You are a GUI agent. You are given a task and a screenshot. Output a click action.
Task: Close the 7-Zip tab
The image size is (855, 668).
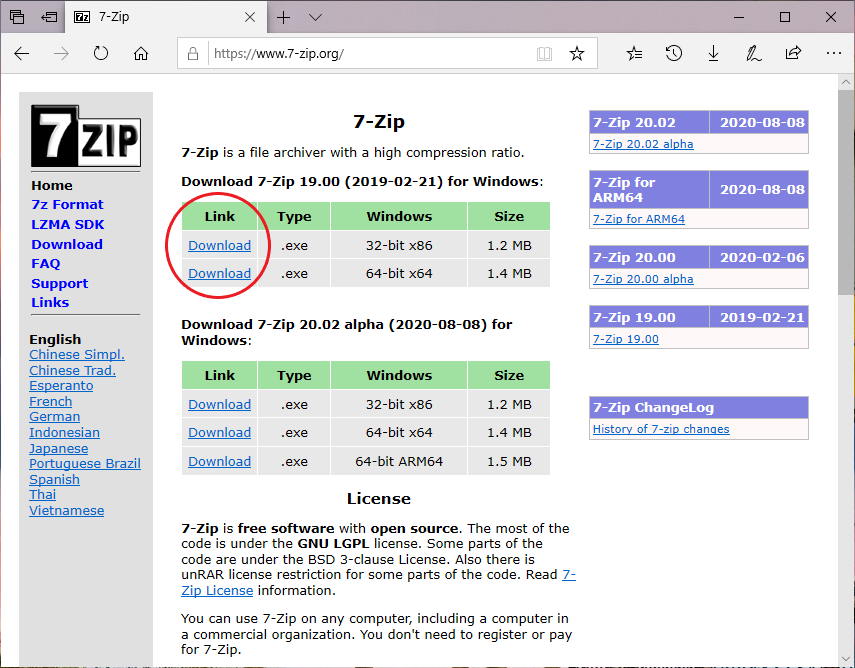[250, 17]
